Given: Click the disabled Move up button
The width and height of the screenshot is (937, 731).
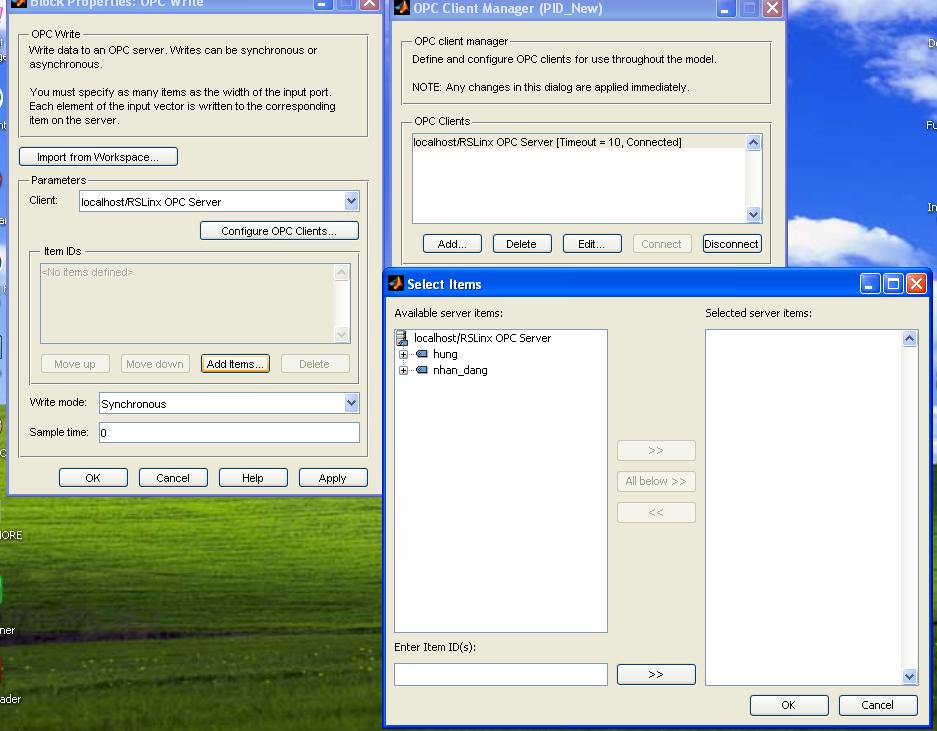Looking at the screenshot, I should 75,363.
